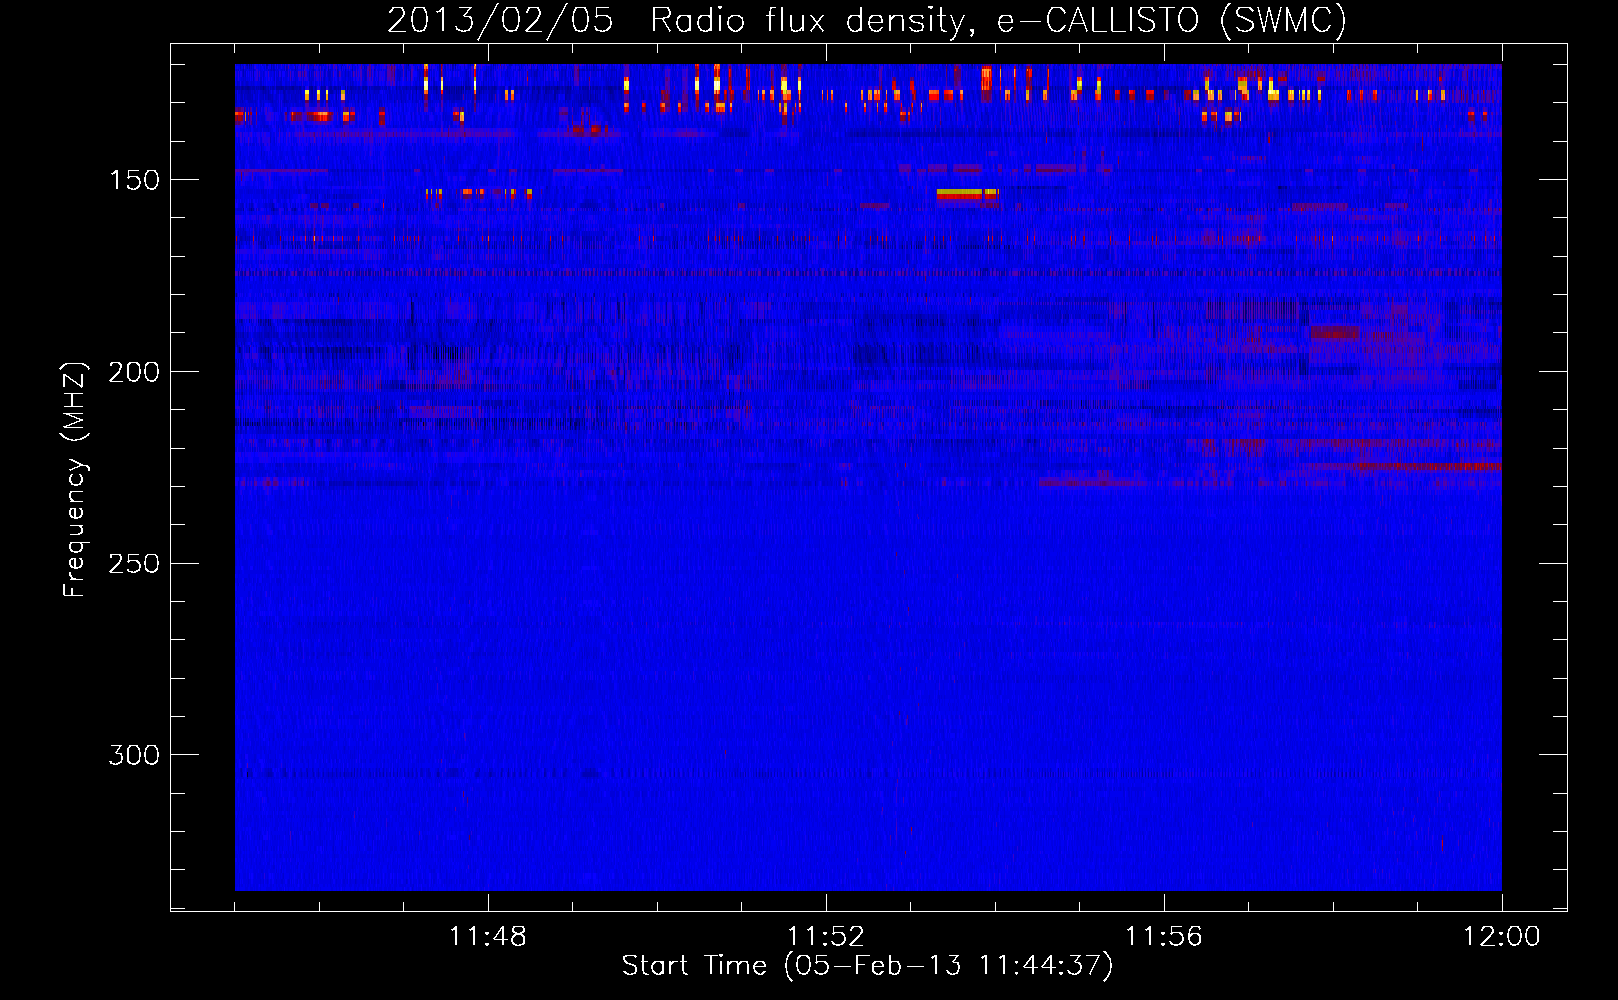The height and width of the screenshot is (1000, 1618).
Task: Click the 11:48 time tick label
Action: (x=487, y=937)
